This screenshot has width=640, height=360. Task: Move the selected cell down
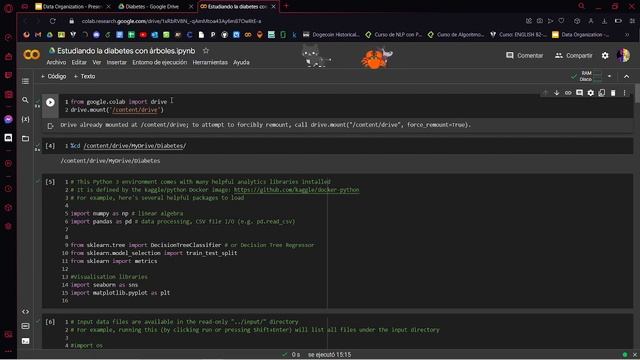click(556, 93)
